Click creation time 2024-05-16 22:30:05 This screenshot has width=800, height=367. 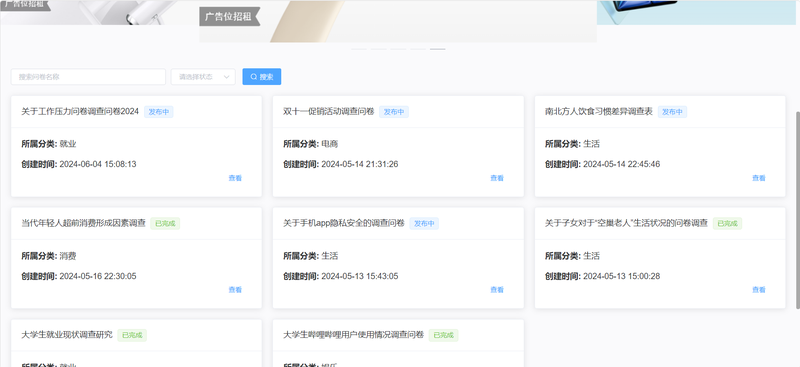98,276
